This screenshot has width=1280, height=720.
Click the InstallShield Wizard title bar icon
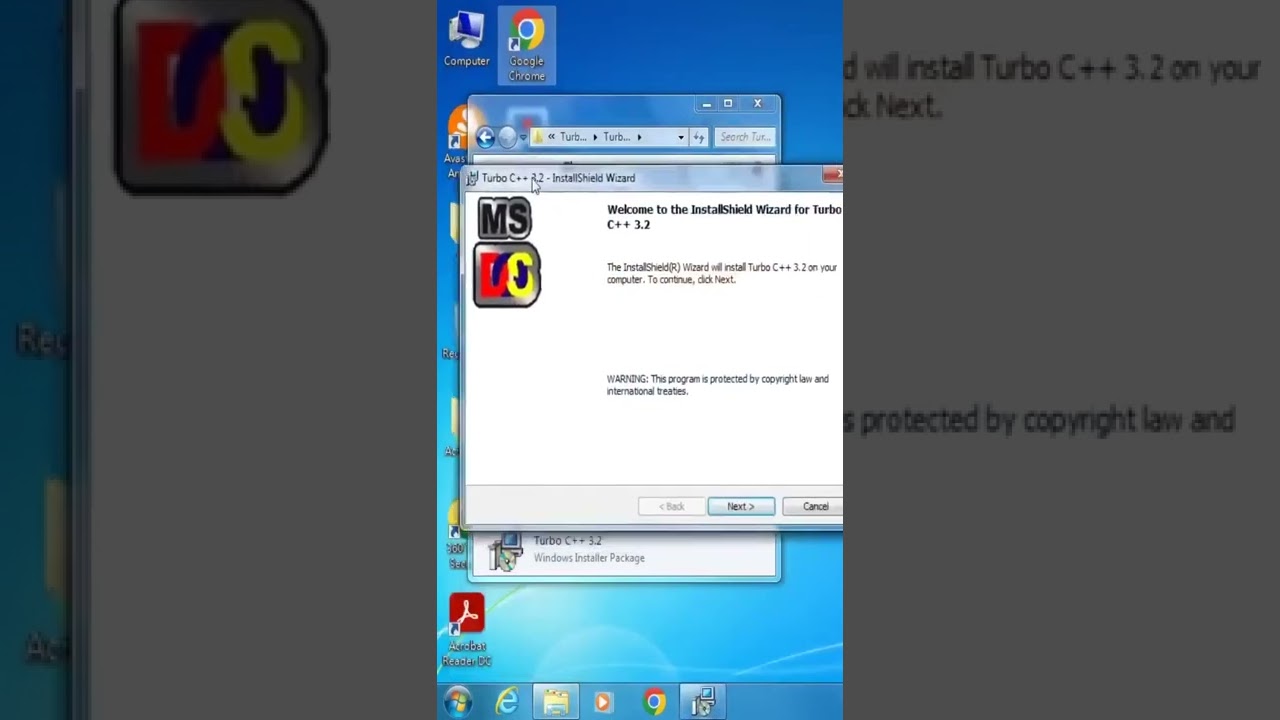tap(472, 178)
